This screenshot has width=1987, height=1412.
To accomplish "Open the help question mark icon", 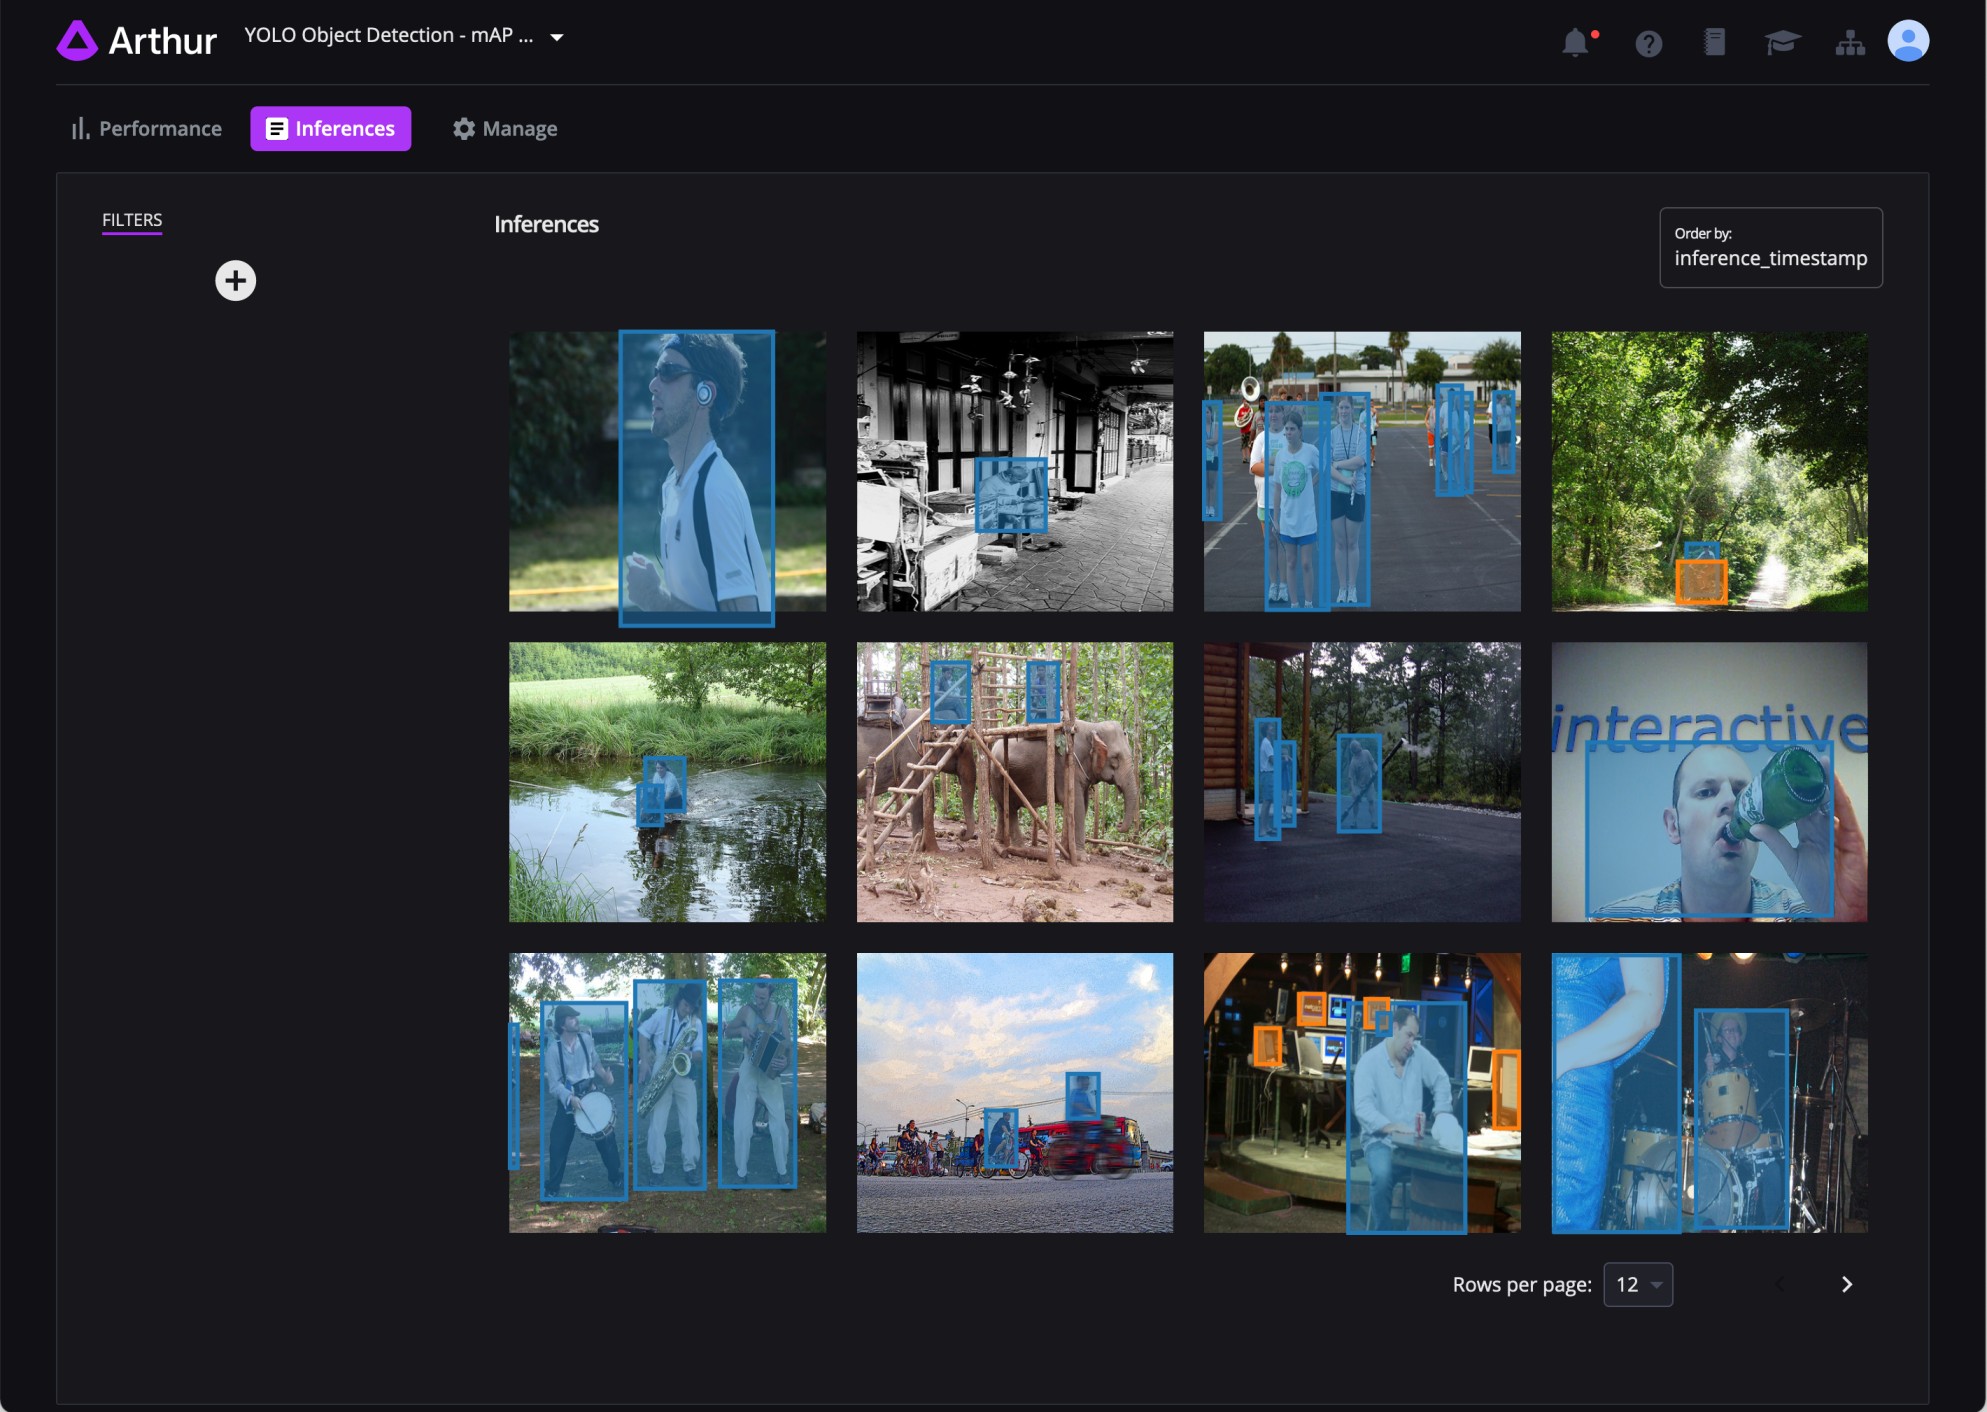I will 1648,42.
